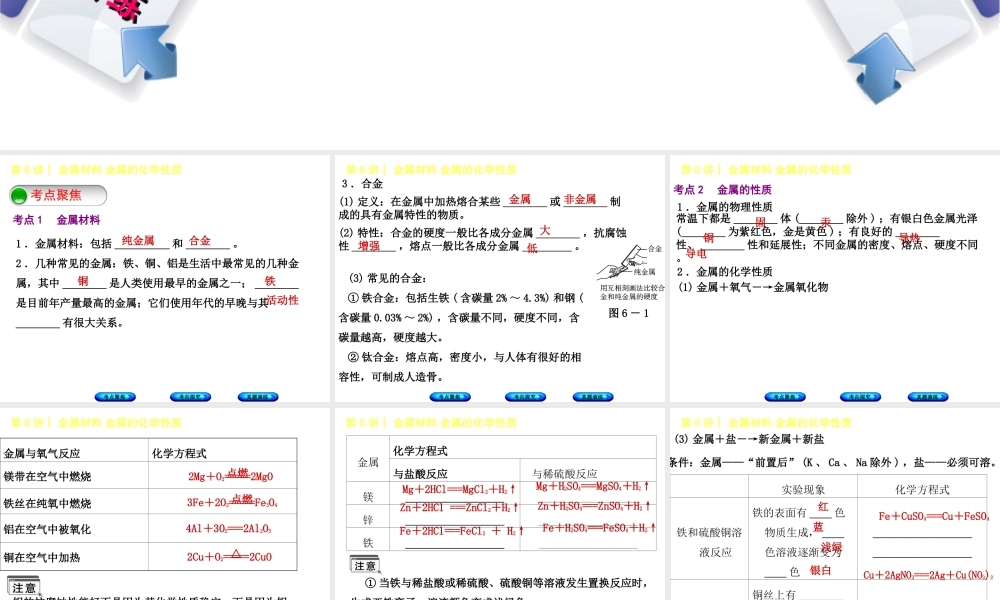Click the equation Zn+H2SO4==ZnSO4+H2↑
The image size is (1000, 600).
click(x=594, y=506)
